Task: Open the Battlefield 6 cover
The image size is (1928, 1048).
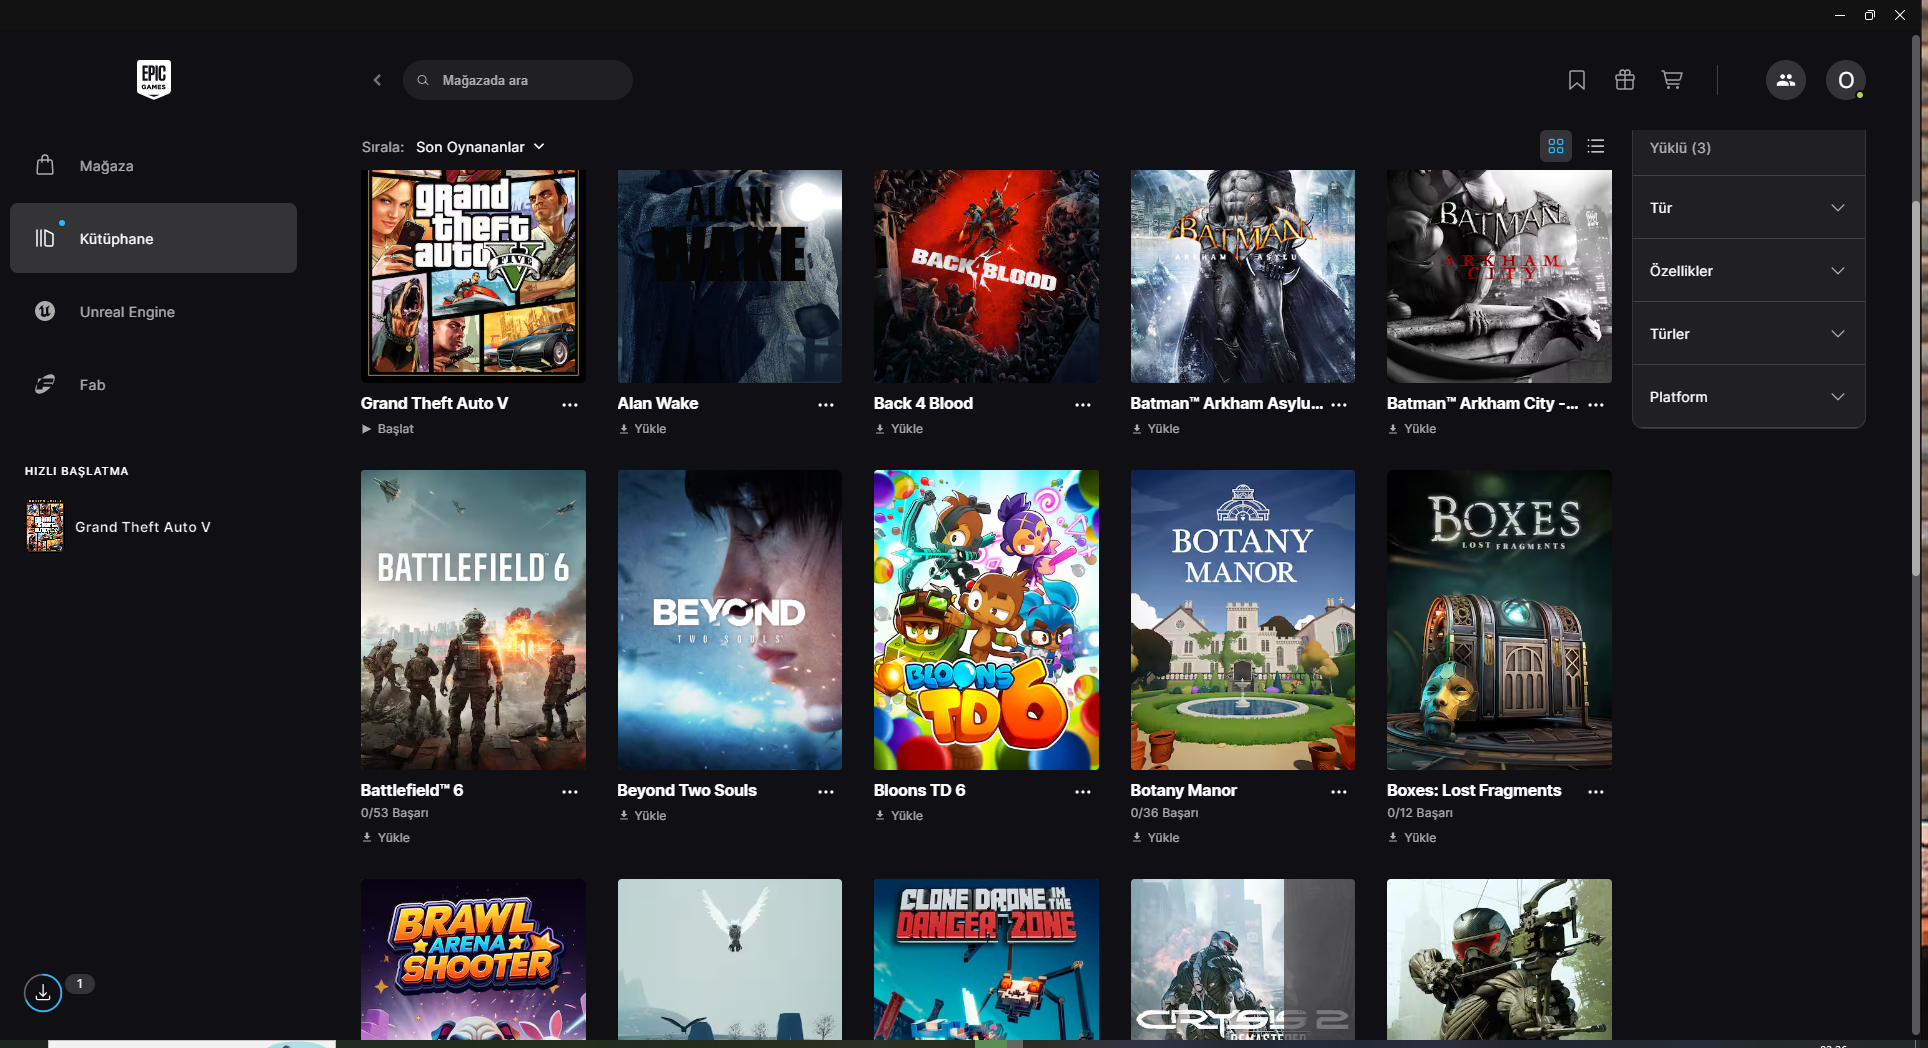Action: pyautogui.click(x=473, y=620)
